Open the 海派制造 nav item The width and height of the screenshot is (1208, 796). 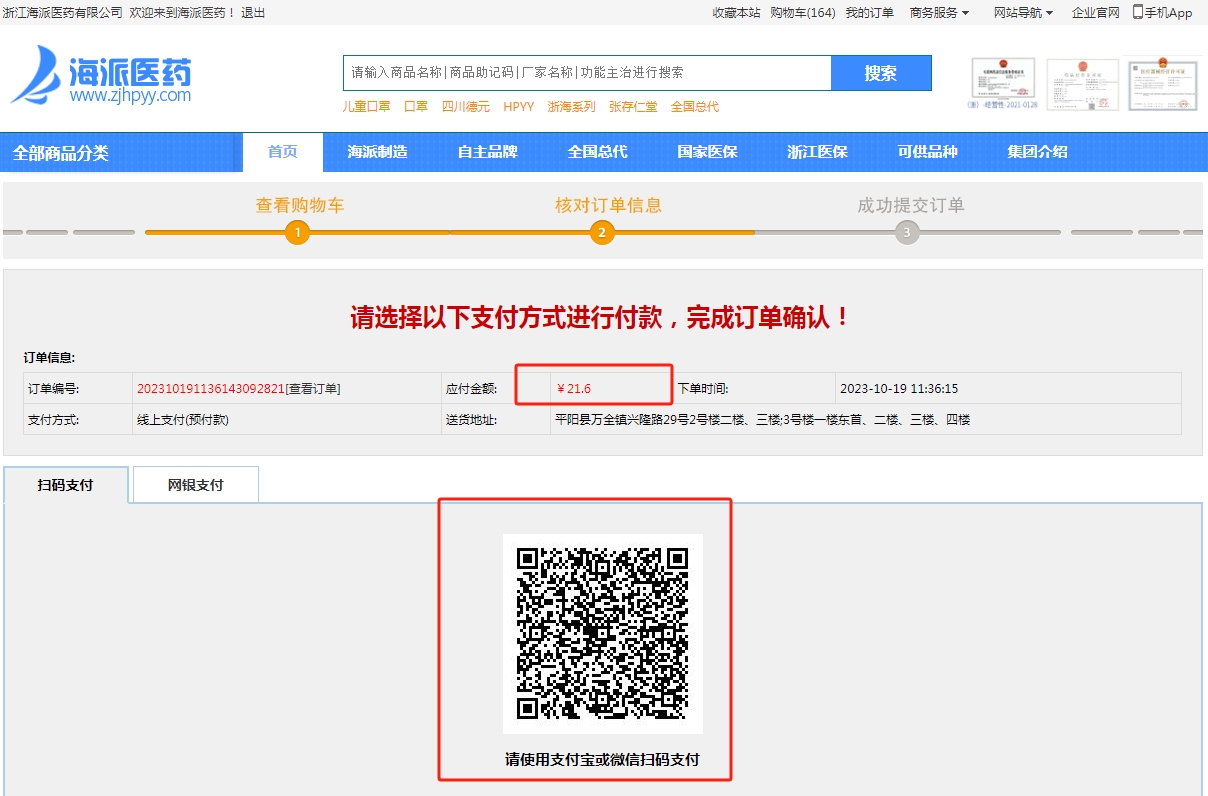coord(377,152)
